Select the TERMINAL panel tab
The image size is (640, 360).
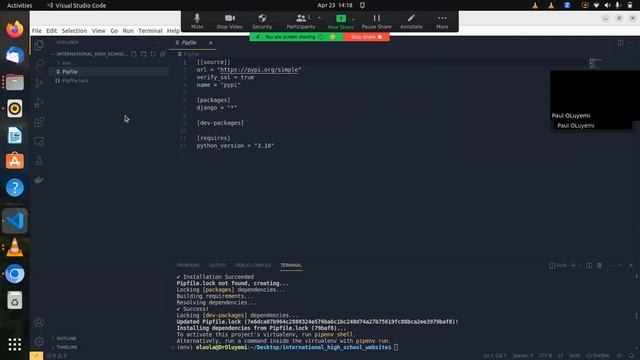click(x=291, y=265)
